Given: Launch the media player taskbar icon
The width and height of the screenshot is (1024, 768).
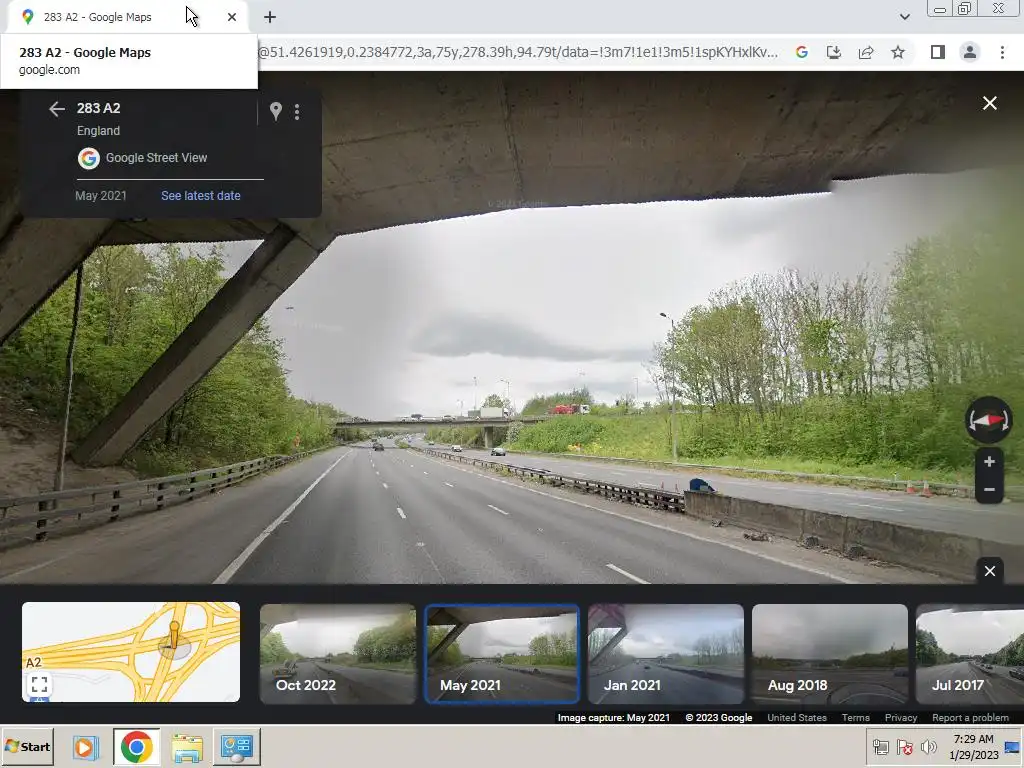Looking at the screenshot, I should tap(84, 747).
